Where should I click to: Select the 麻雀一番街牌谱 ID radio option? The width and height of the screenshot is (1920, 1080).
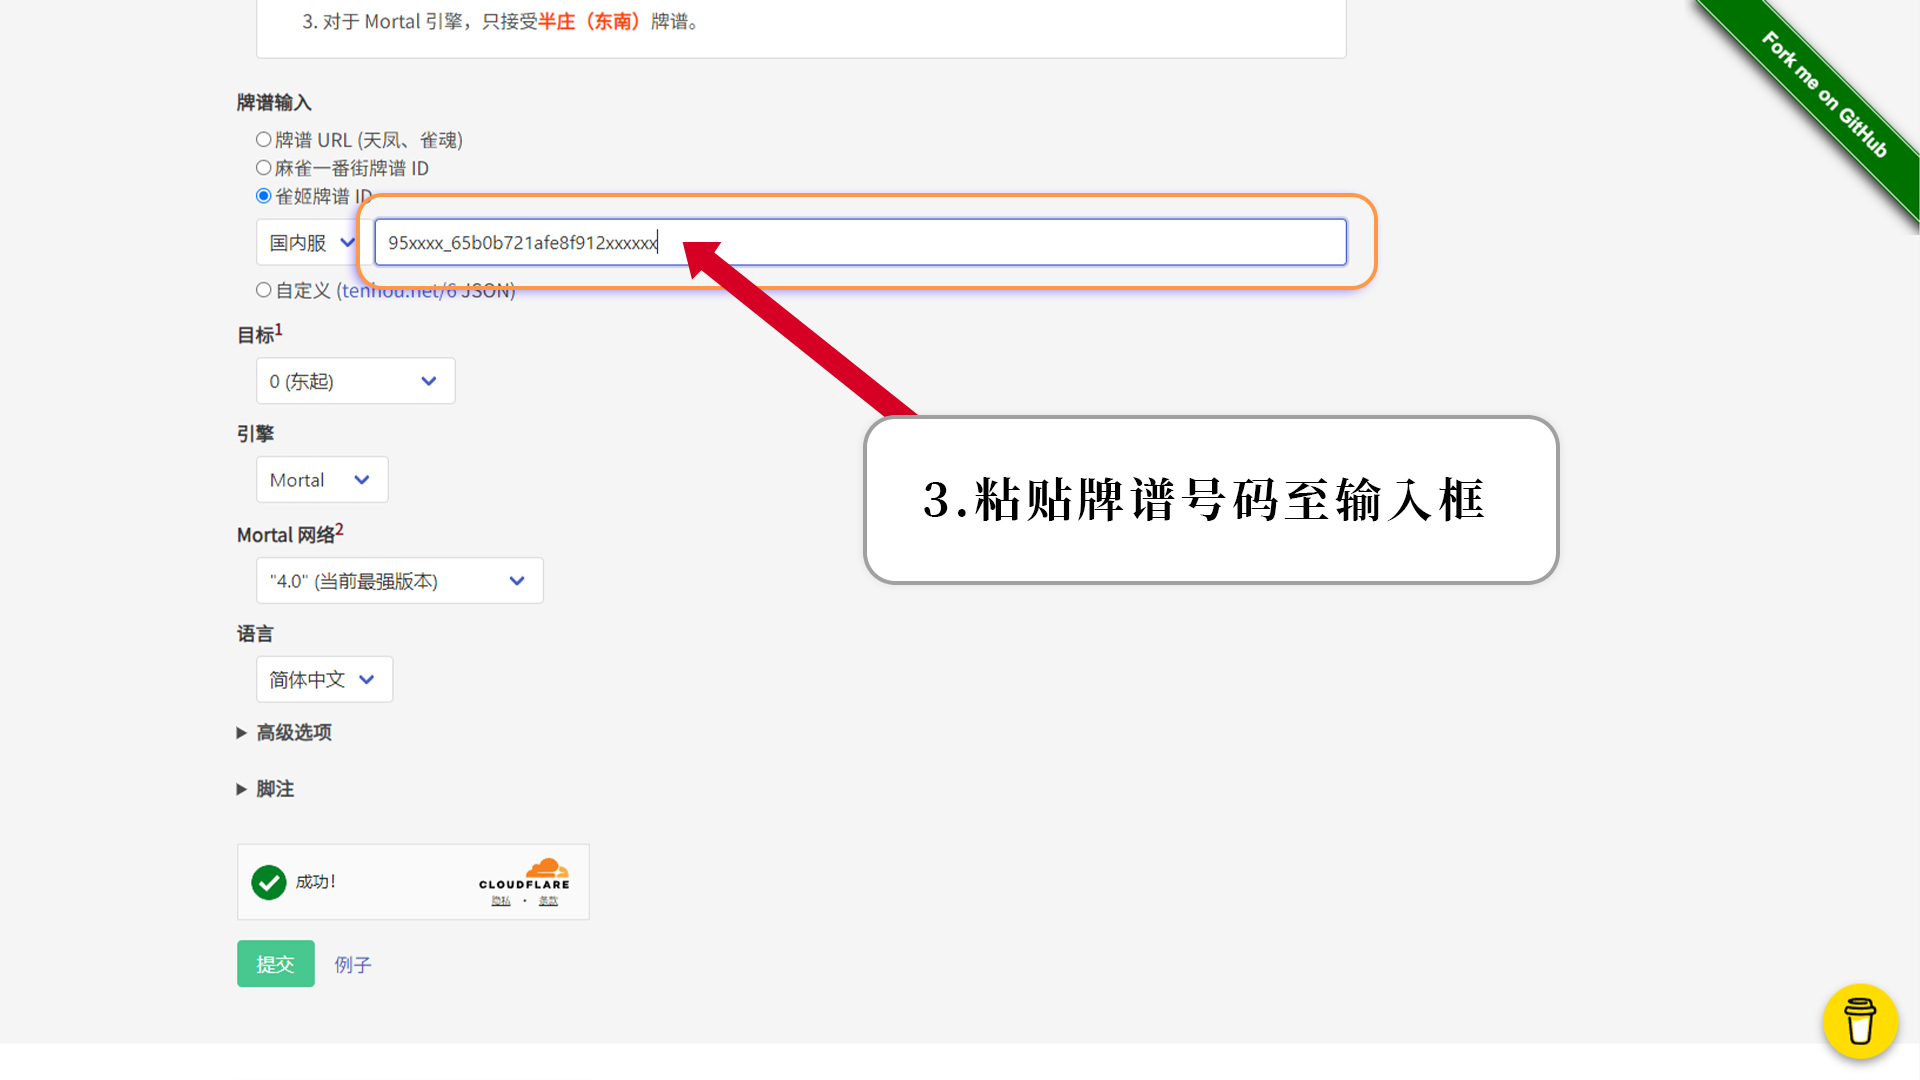263,168
